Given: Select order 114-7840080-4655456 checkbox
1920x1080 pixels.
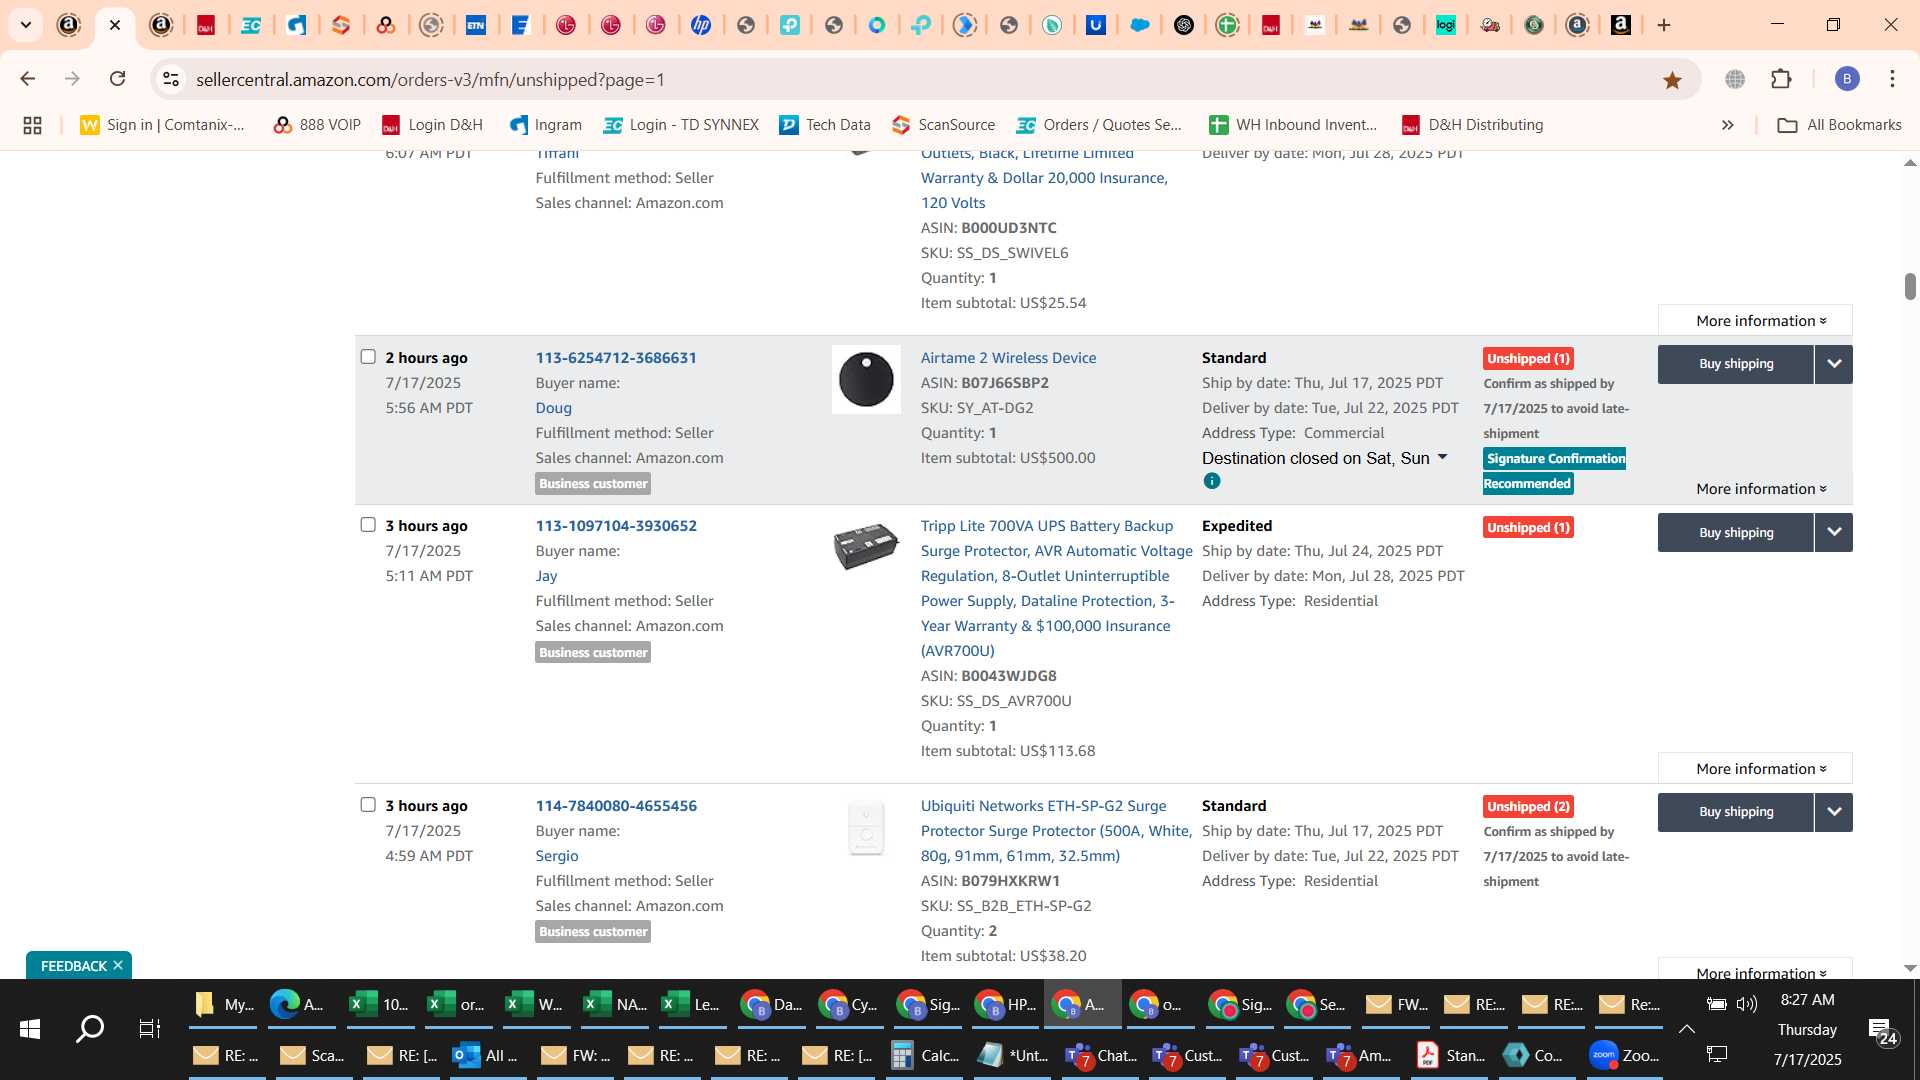Looking at the screenshot, I should click(x=368, y=805).
